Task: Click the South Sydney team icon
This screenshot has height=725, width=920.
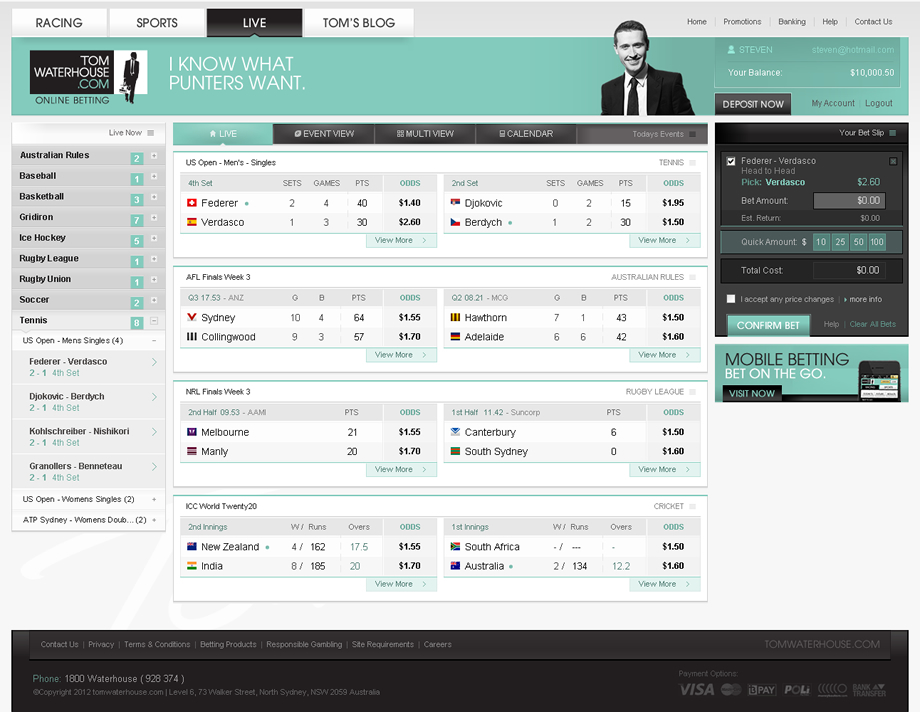Action: pyautogui.click(x=455, y=451)
